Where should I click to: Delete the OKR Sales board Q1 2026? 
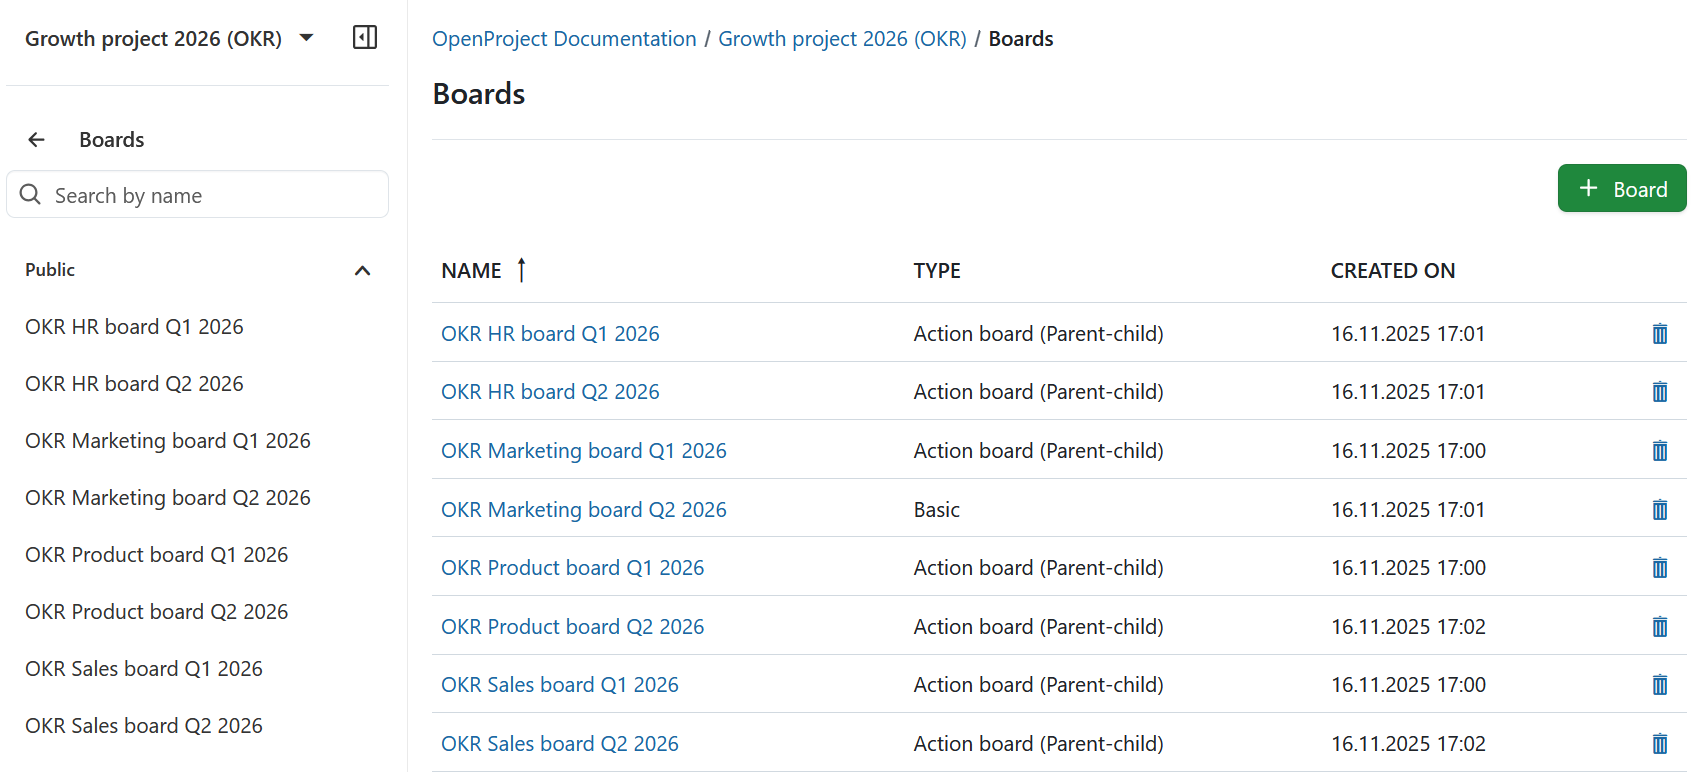coord(1660,685)
